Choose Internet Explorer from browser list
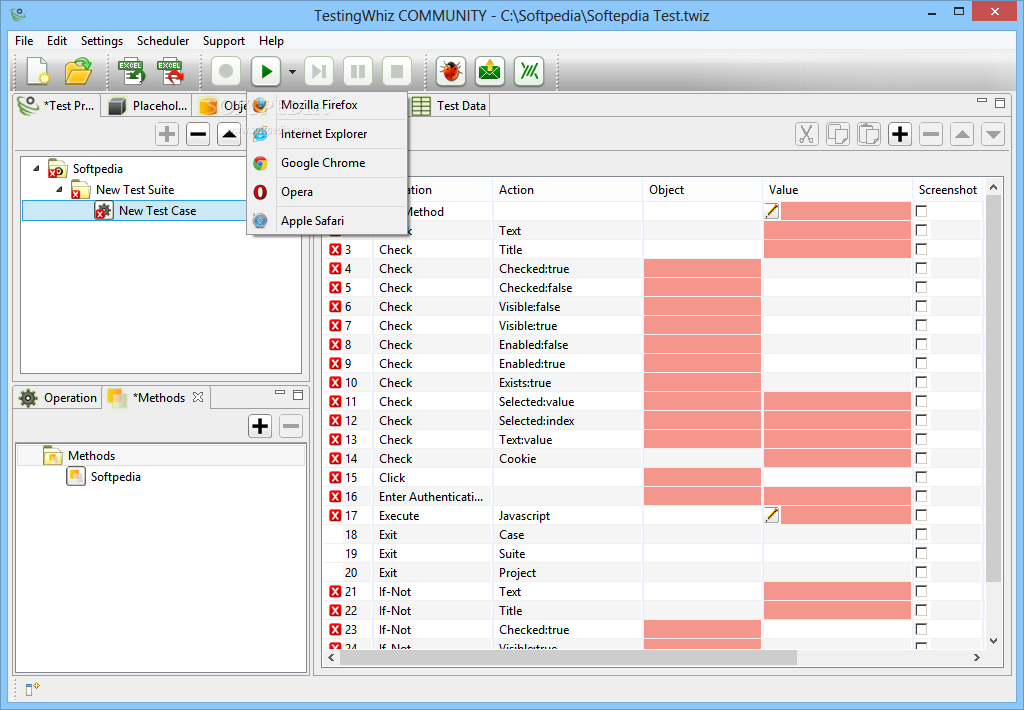The image size is (1024, 710). pos(327,134)
